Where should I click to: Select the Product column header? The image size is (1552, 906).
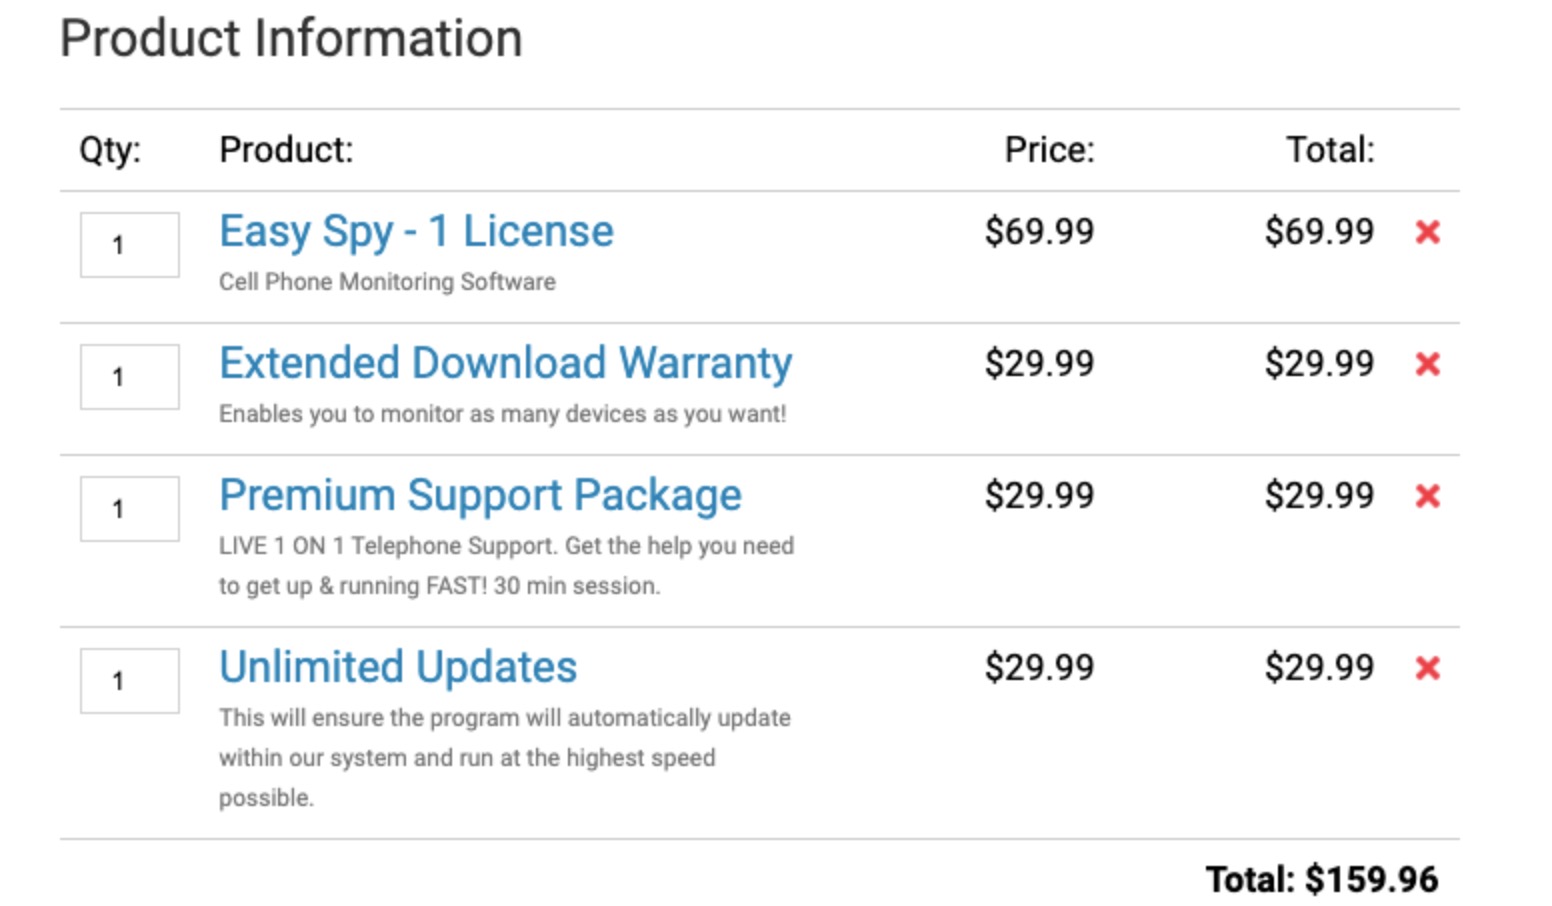[x=286, y=150]
